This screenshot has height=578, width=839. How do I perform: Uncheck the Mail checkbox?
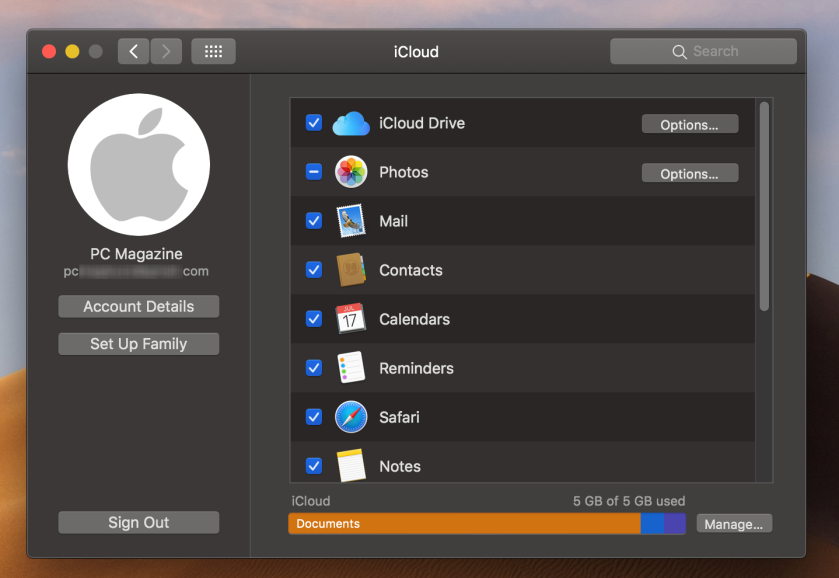pyautogui.click(x=314, y=220)
